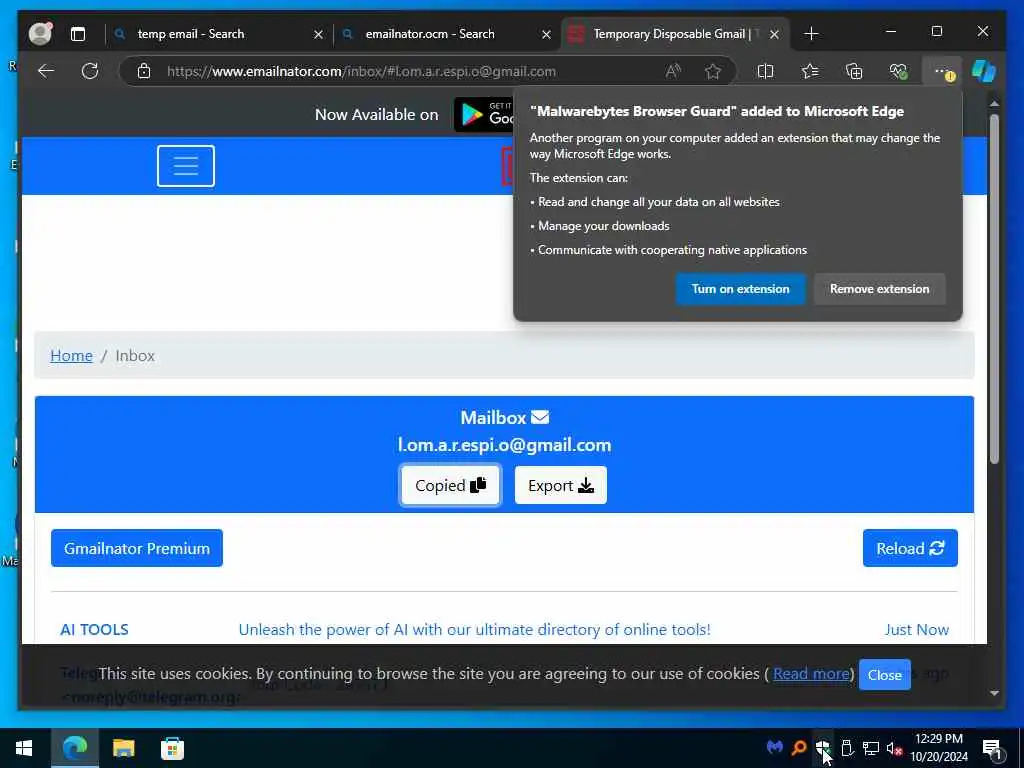Screen dimensions: 1024x768
Task: Click the Copied email button
Action: (451, 485)
